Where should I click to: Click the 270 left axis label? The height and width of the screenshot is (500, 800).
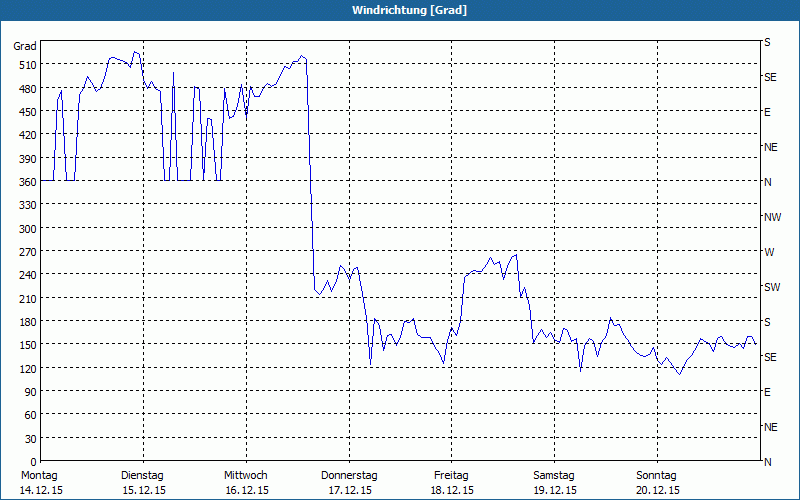(x=28, y=252)
